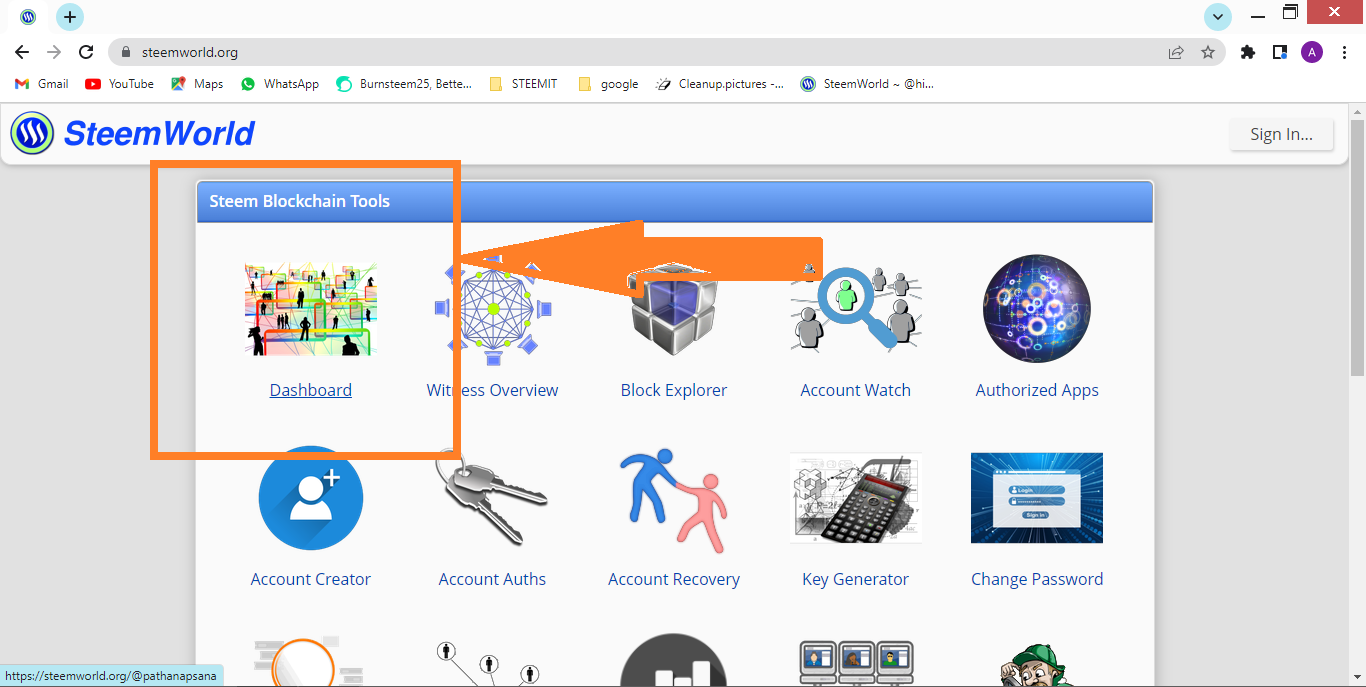Open the Chrome profile avatar menu
The width and height of the screenshot is (1366, 687).
[x=1312, y=51]
